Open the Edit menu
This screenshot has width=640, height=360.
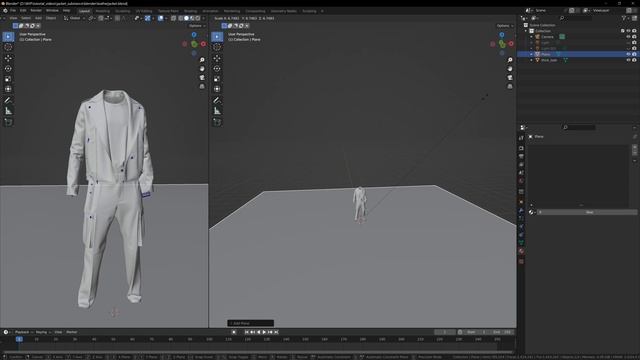click(23, 11)
